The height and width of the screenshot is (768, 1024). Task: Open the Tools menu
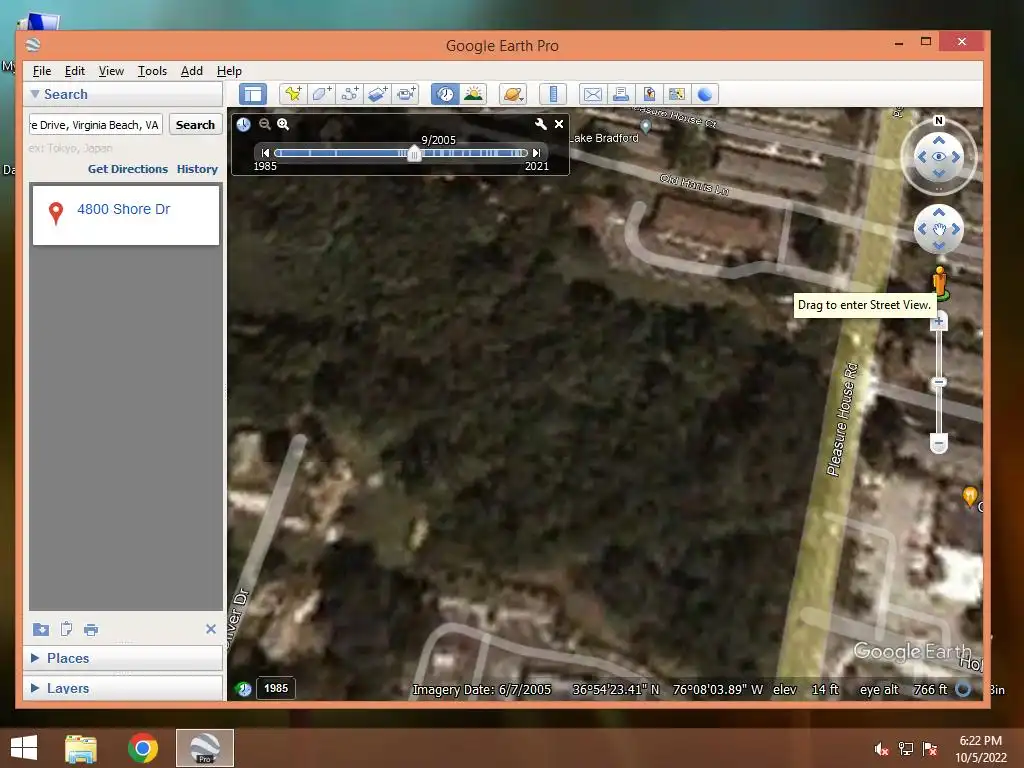(x=152, y=71)
